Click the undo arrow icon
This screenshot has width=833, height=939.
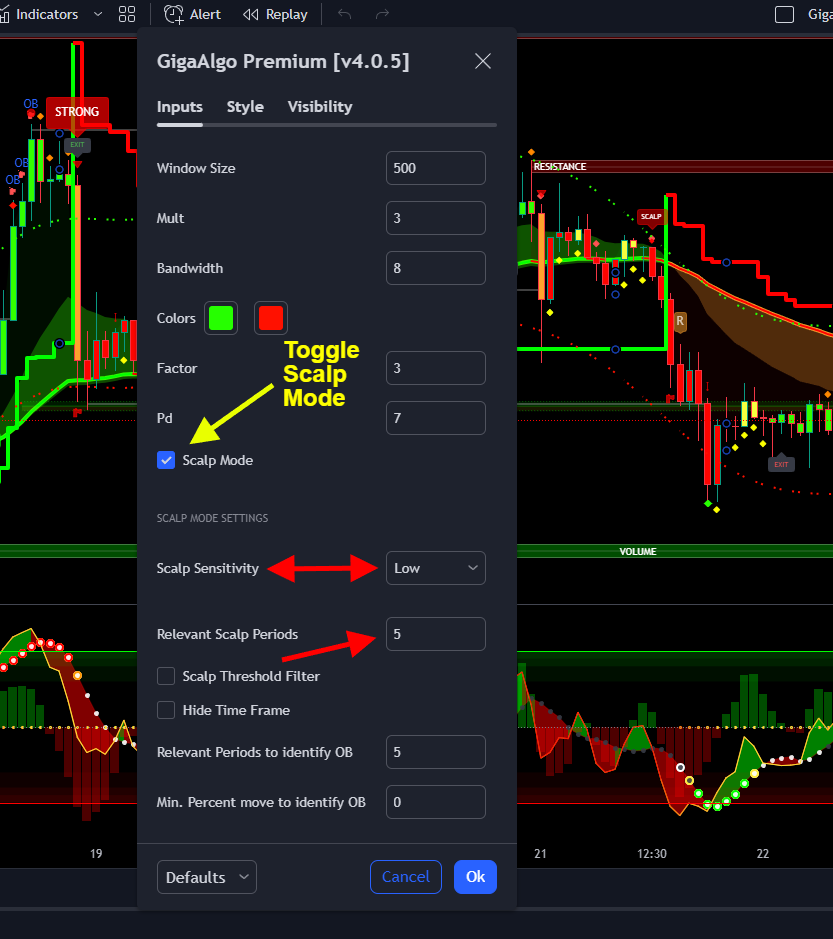(x=345, y=14)
